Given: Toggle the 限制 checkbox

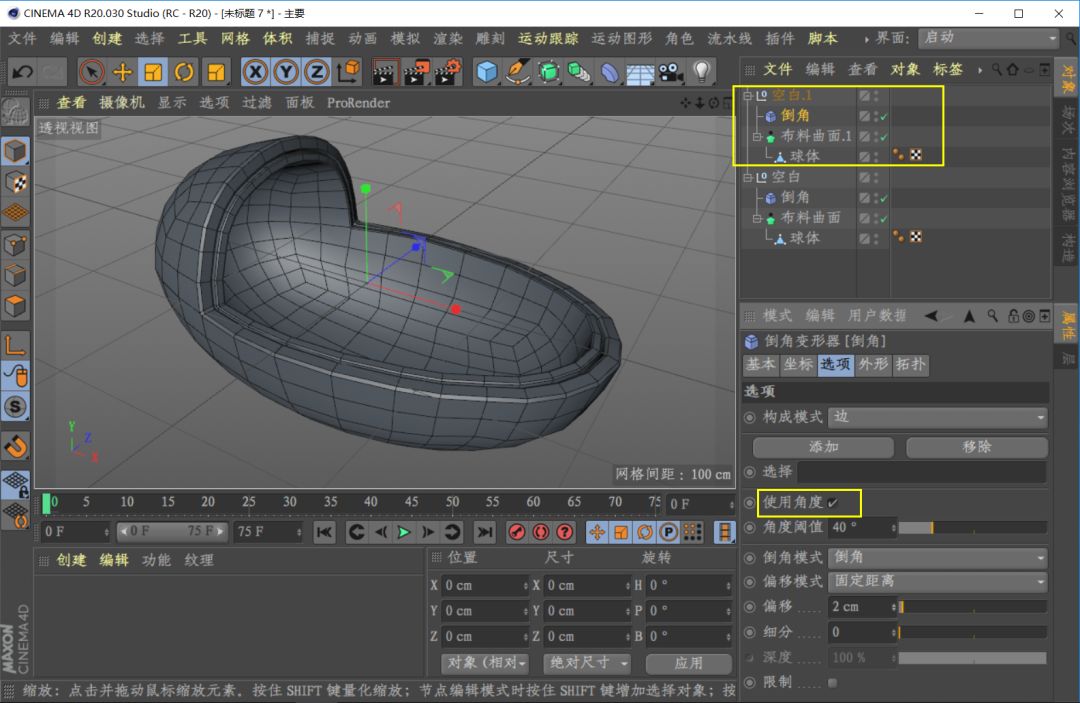Looking at the screenshot, I should pos(832,682).
